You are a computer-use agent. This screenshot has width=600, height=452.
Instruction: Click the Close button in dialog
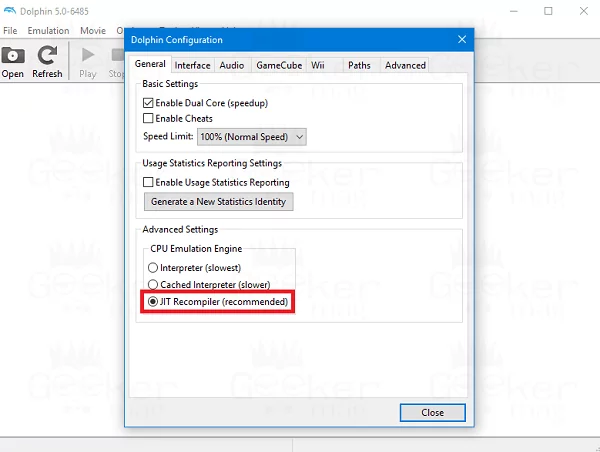pos(432,413)
